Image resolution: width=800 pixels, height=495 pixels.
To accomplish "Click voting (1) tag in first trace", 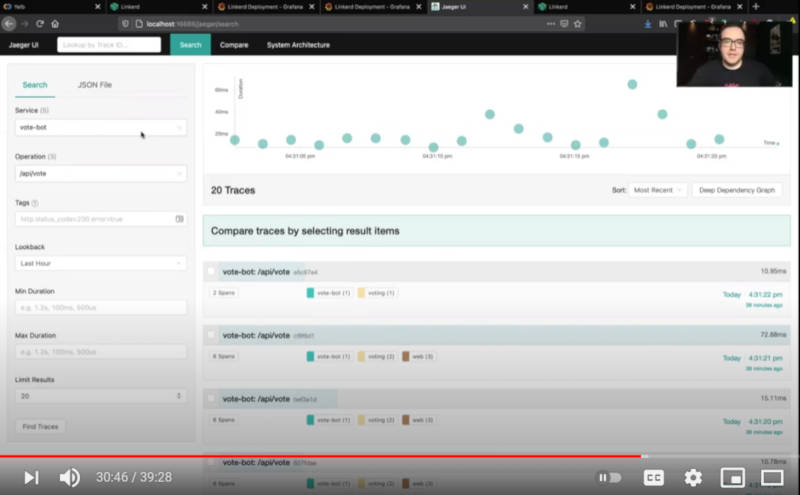I will tap(377, 293).
